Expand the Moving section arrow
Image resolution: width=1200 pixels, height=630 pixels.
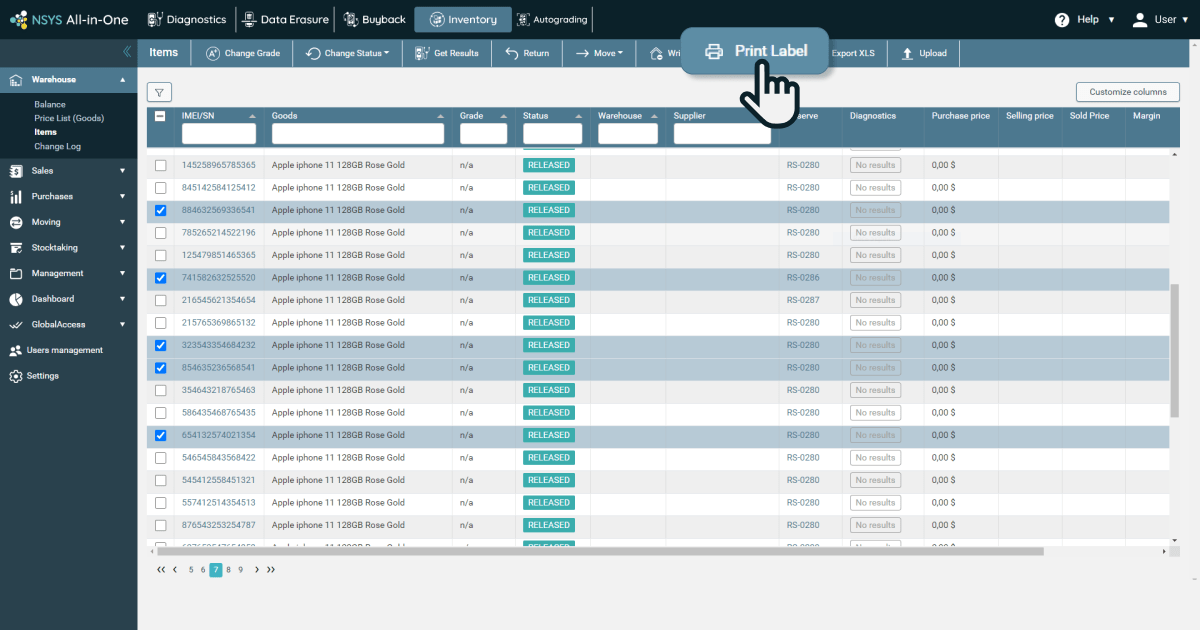[x=122, y=222]
